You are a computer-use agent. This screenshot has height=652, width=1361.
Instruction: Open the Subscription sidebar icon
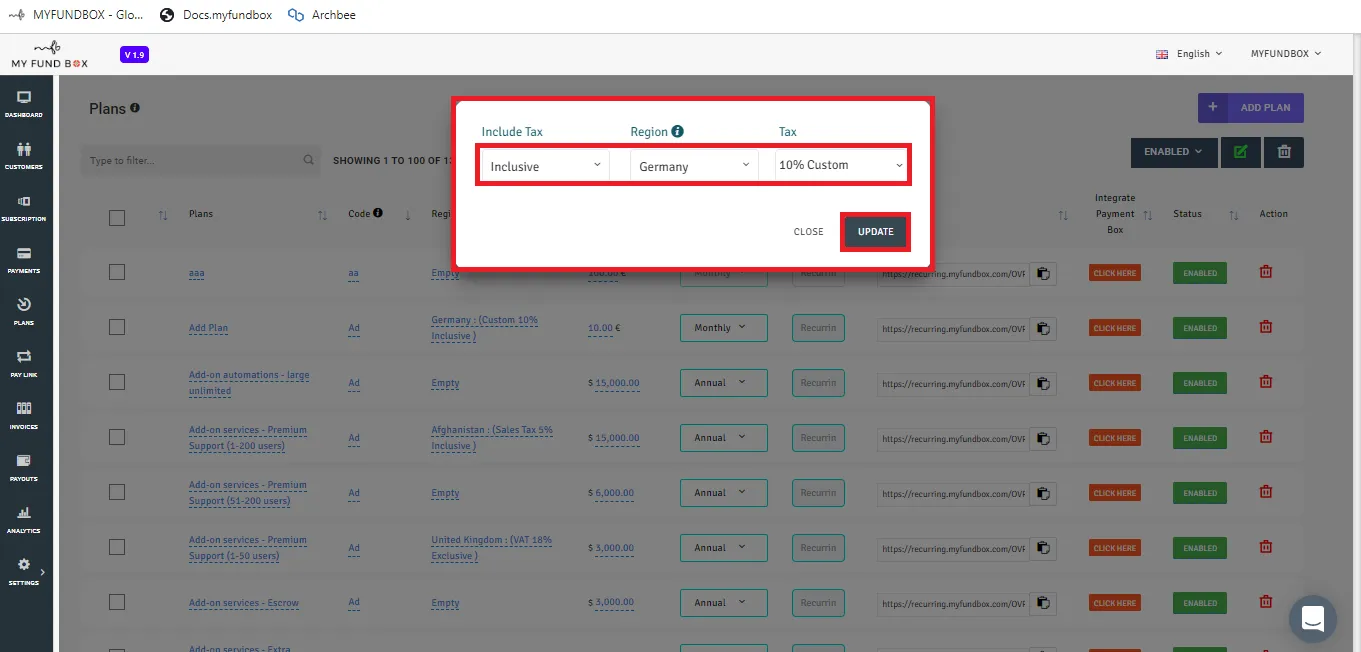[24, 201]
